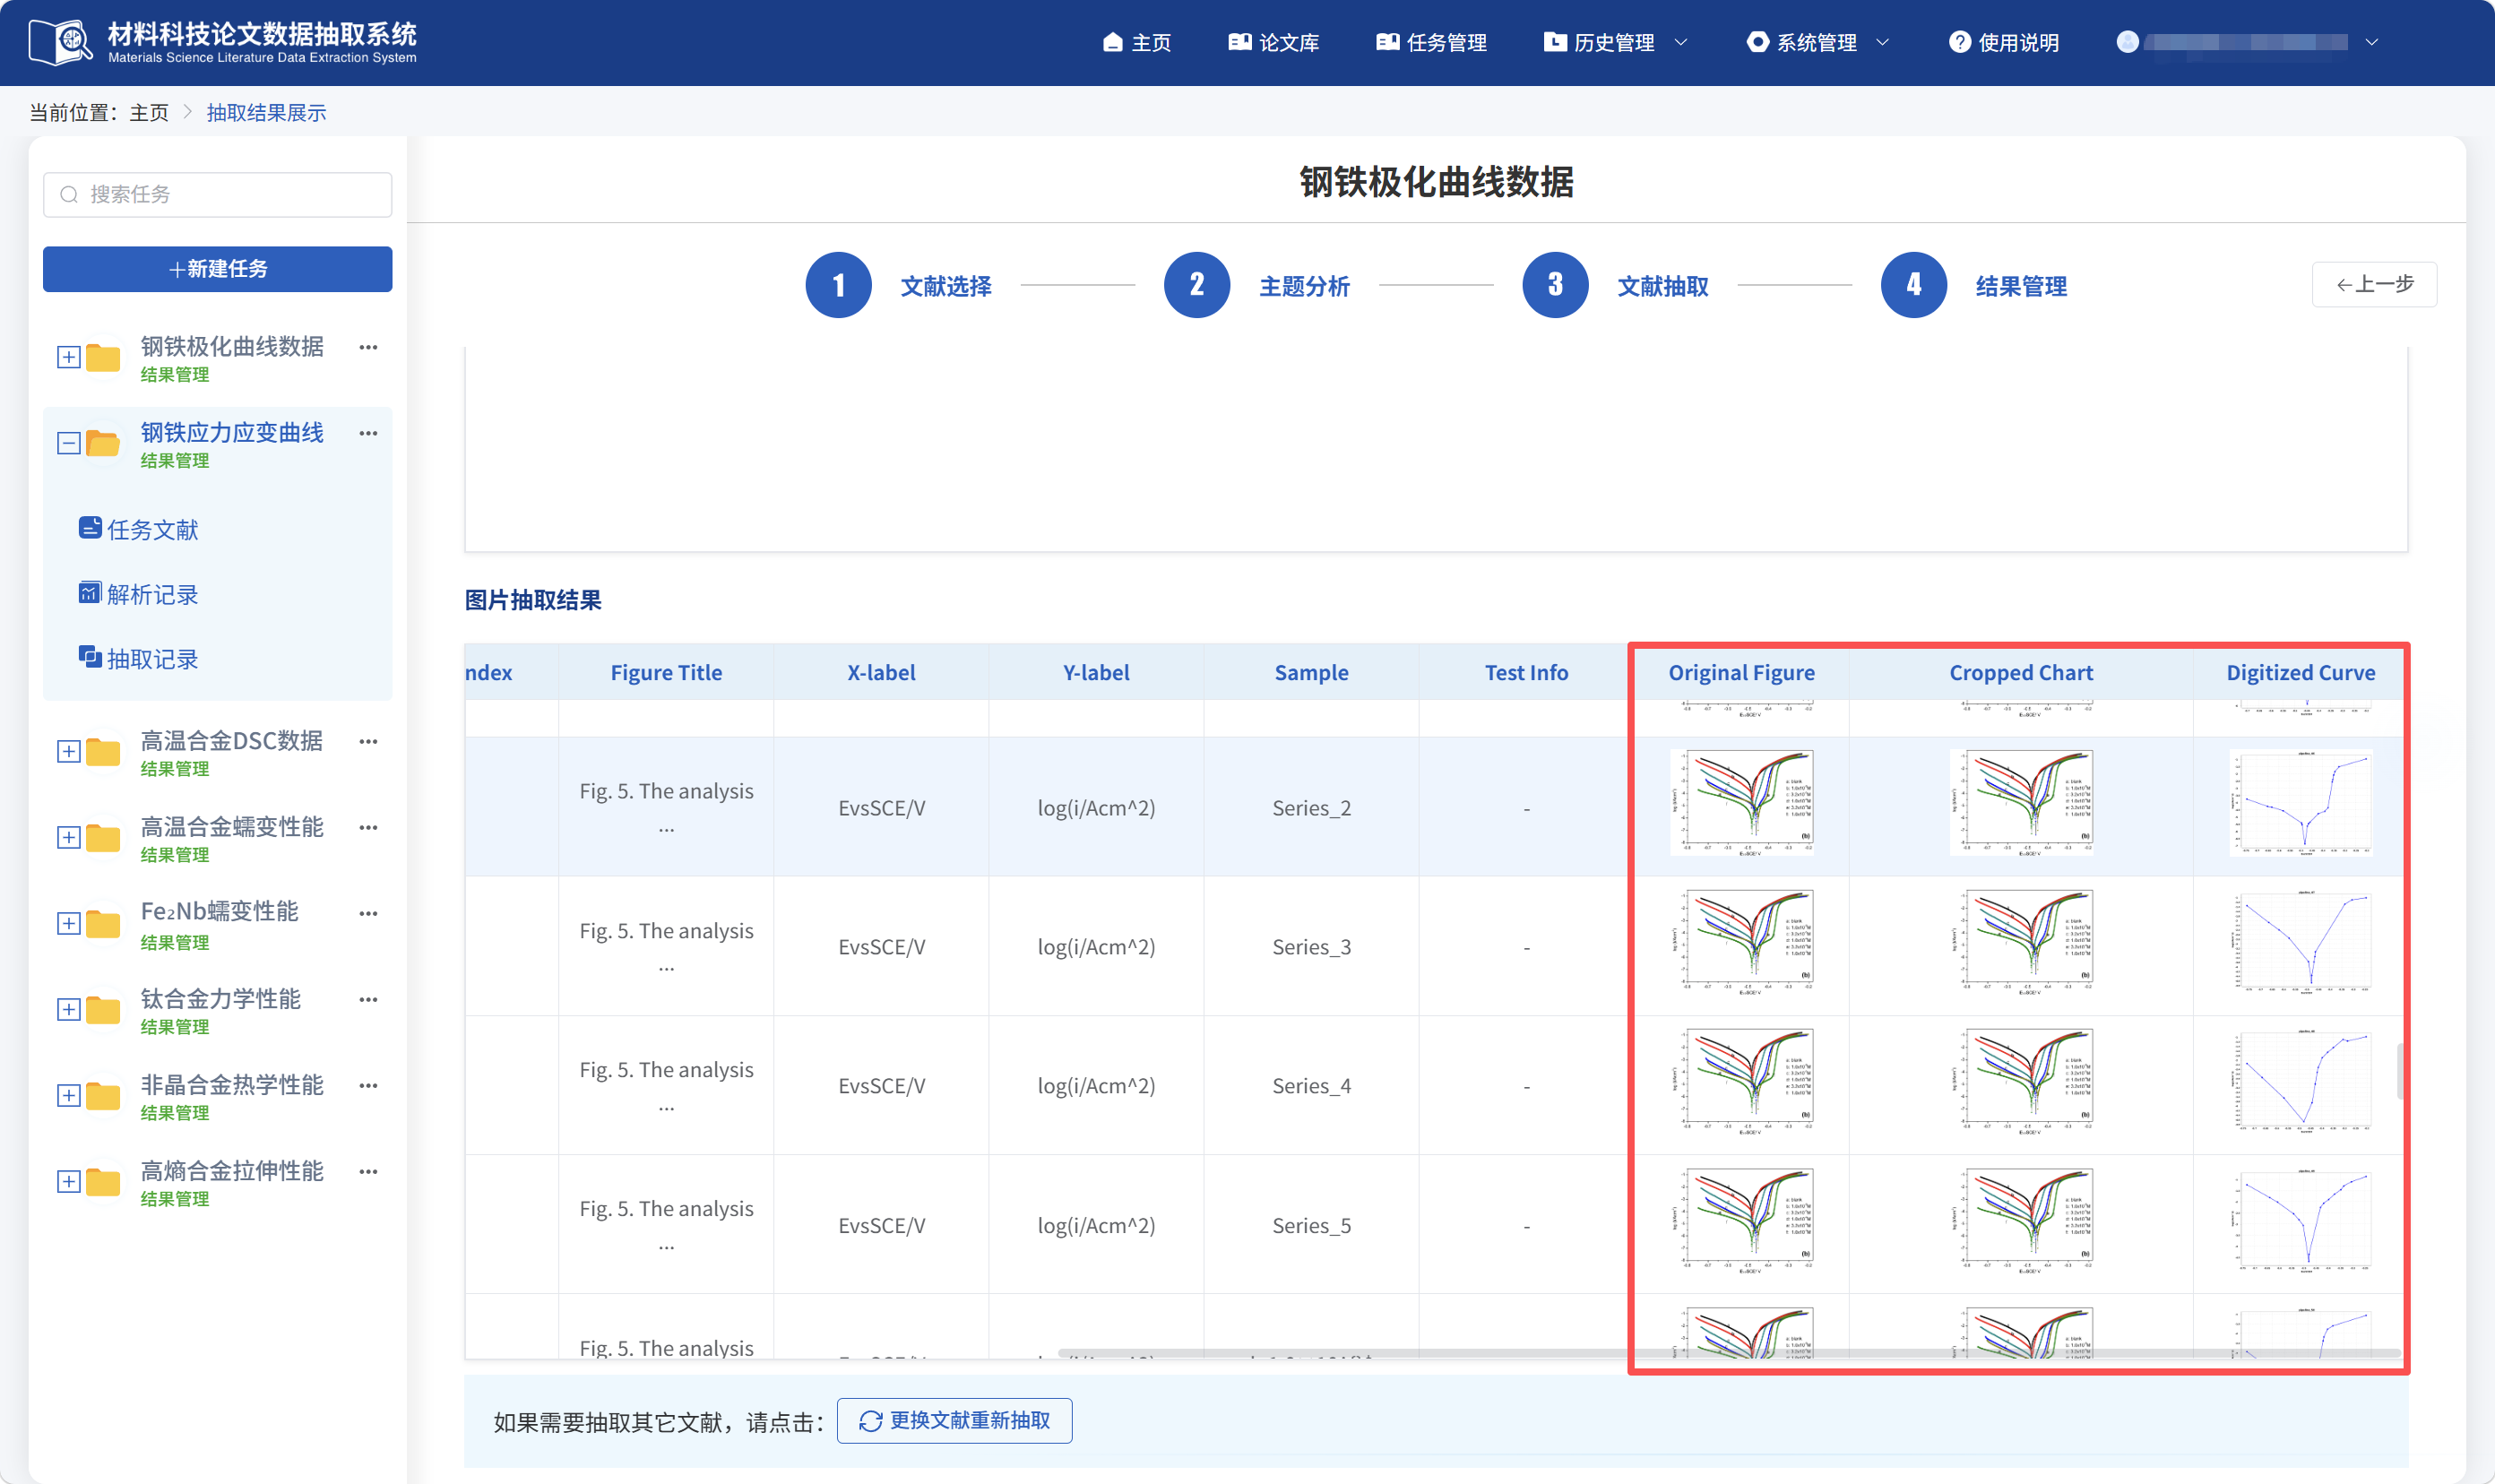Go to step 3 文献抽取
2495x1484 pixels.
(1615, 285)
